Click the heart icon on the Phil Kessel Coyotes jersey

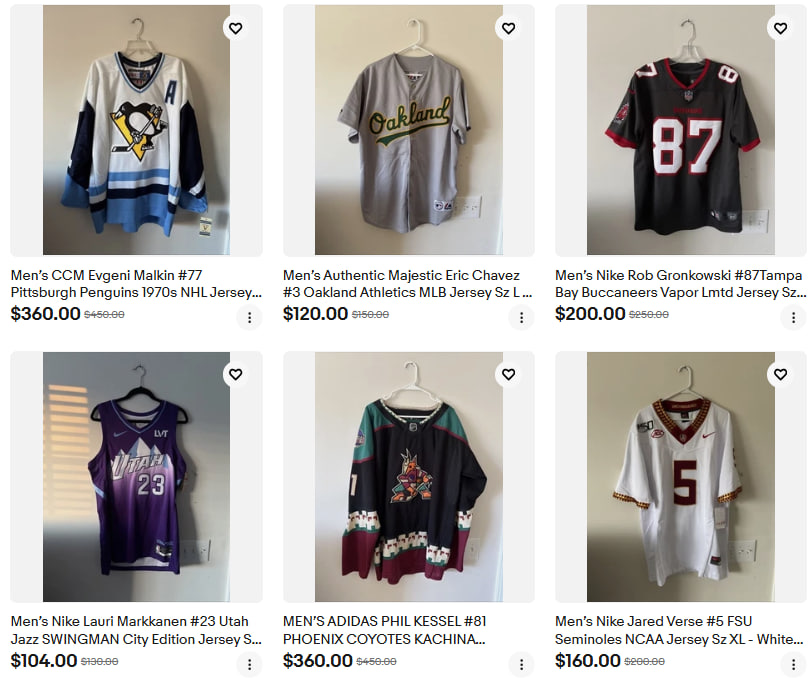coord(508,374)
